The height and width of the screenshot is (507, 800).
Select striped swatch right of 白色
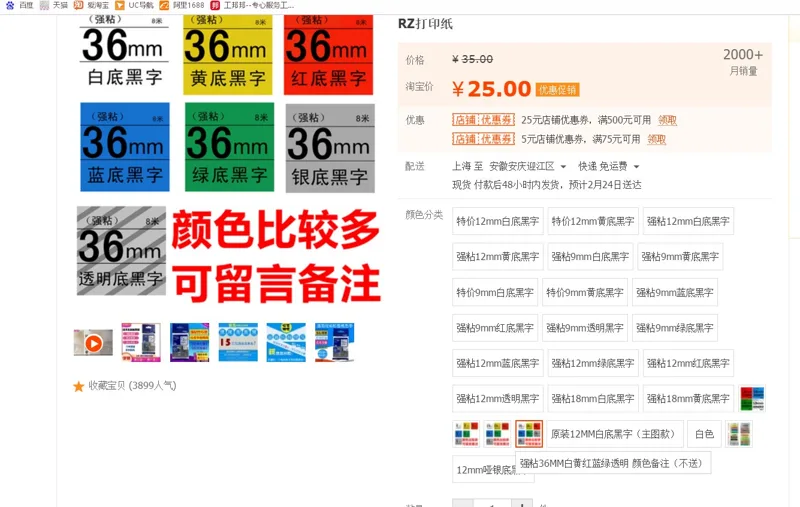pyautogui.click(x=739, y=434)
